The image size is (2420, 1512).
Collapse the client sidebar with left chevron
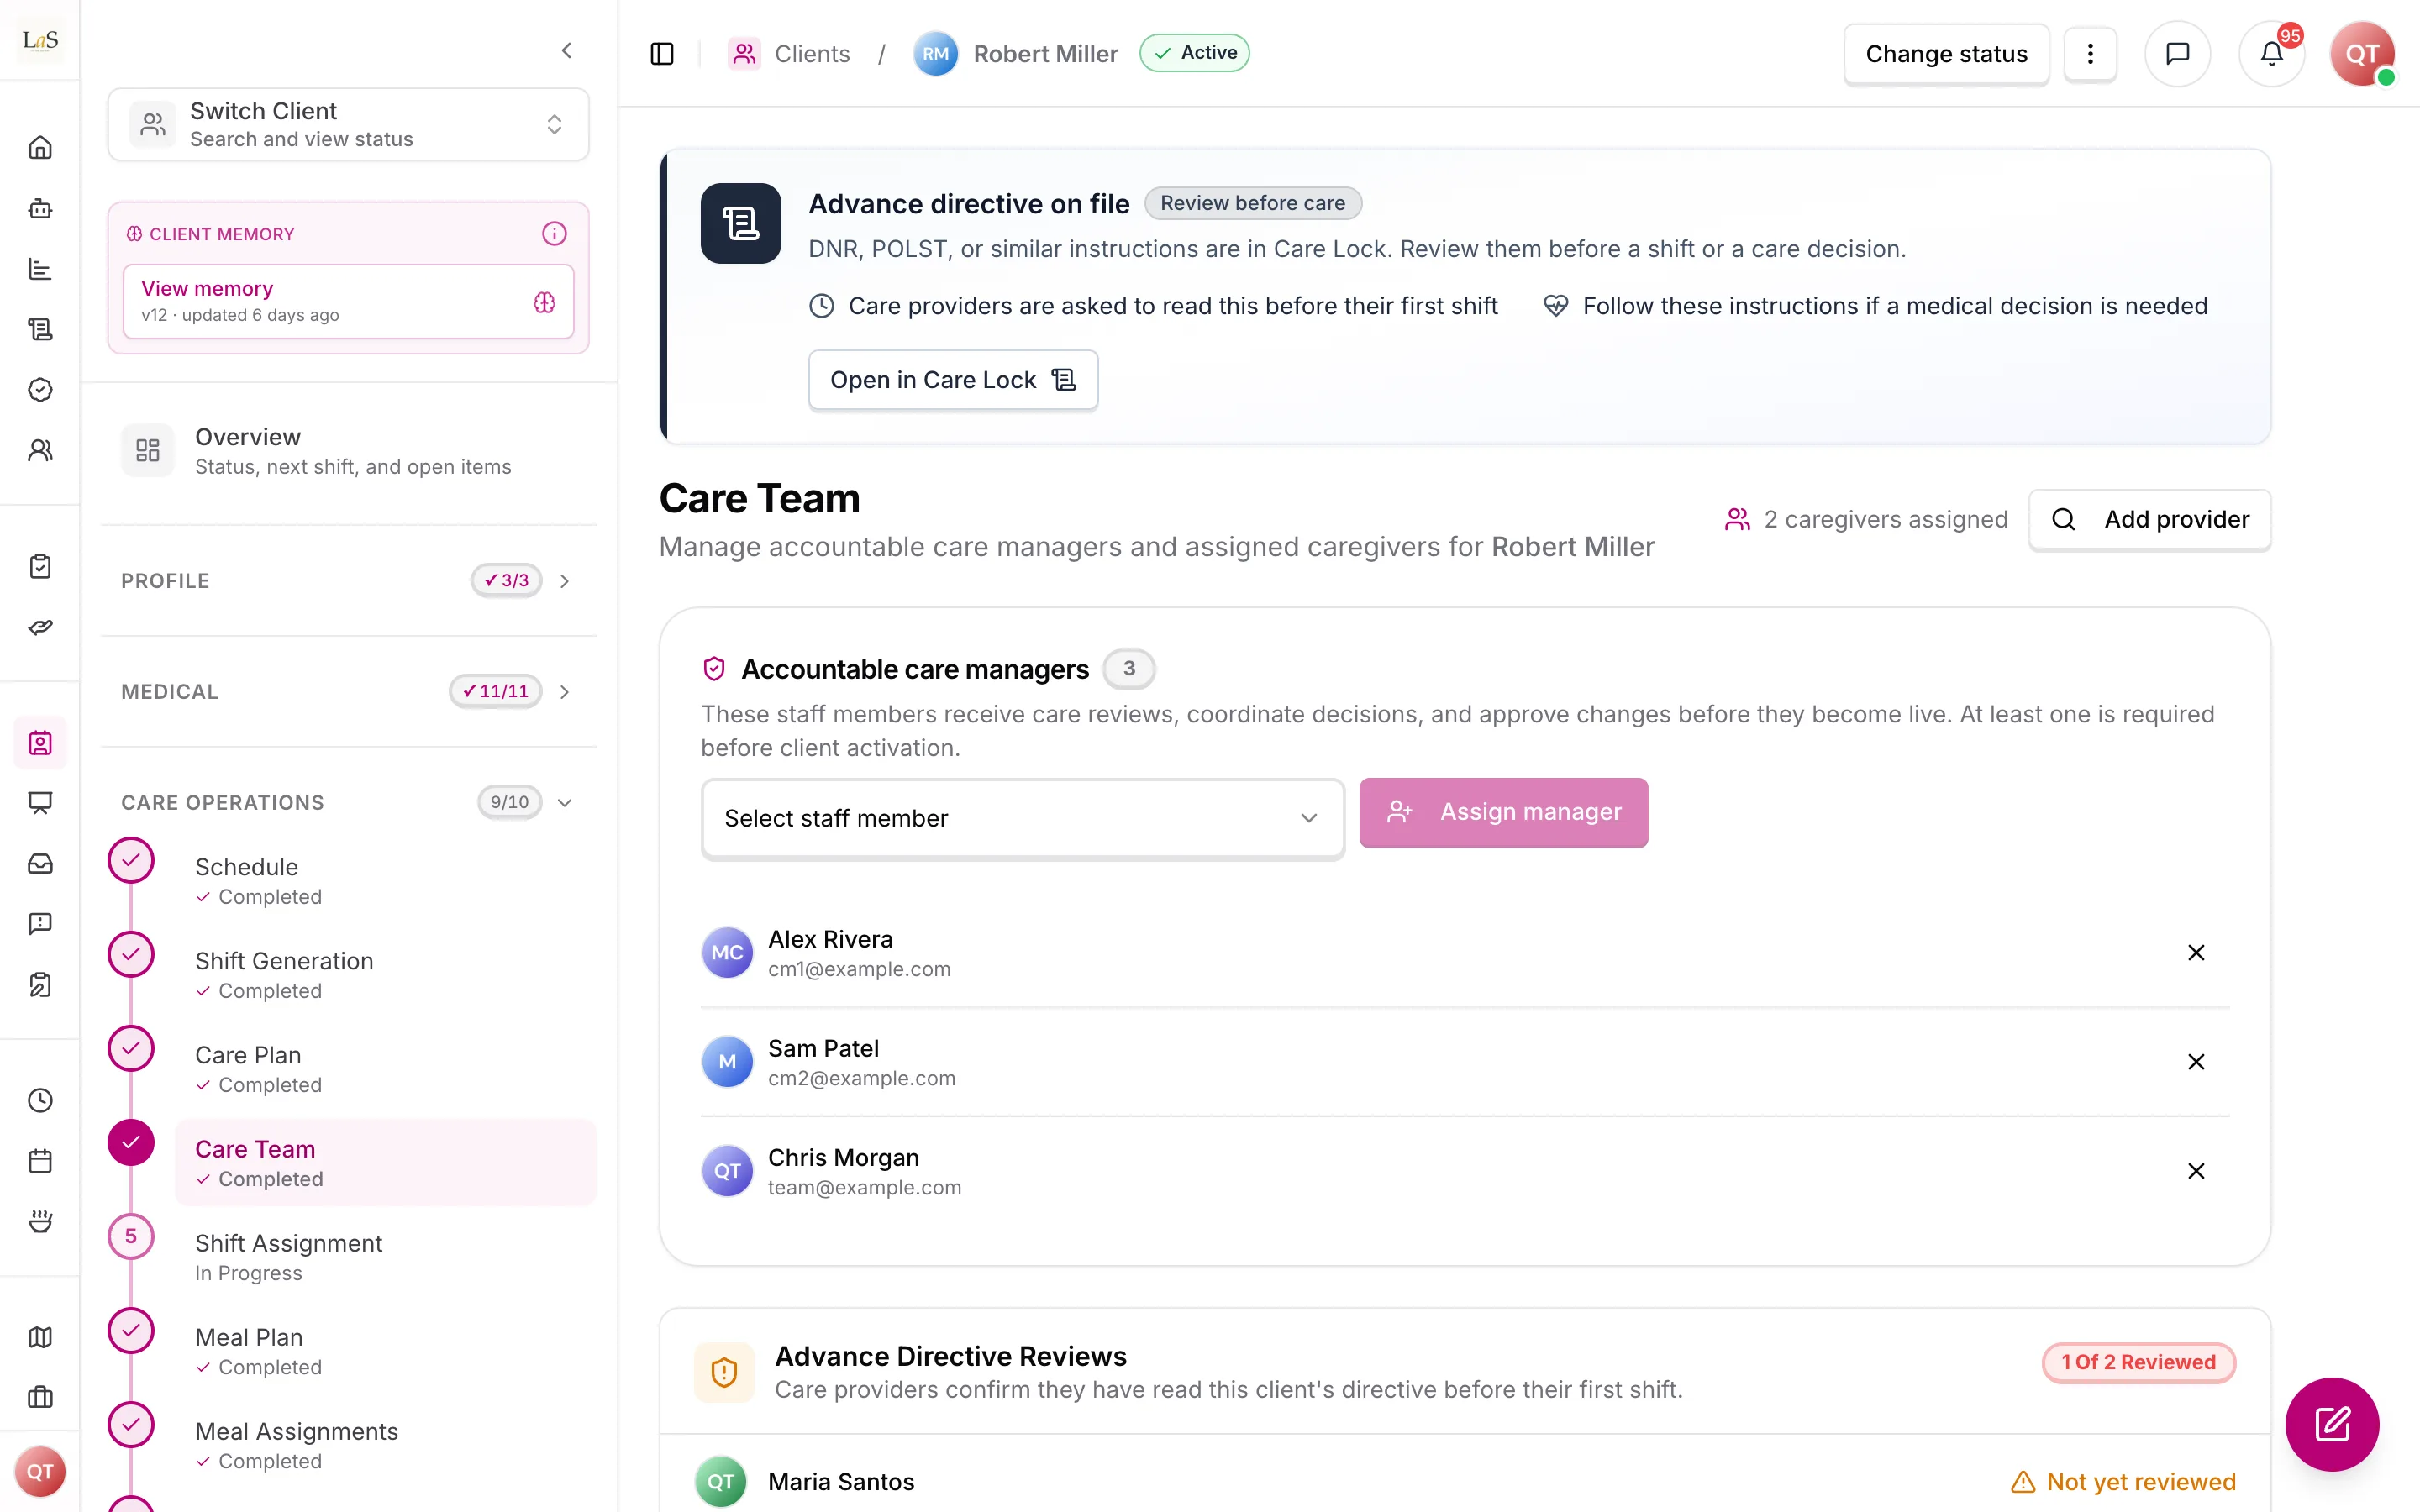click(x=566, y=50)
